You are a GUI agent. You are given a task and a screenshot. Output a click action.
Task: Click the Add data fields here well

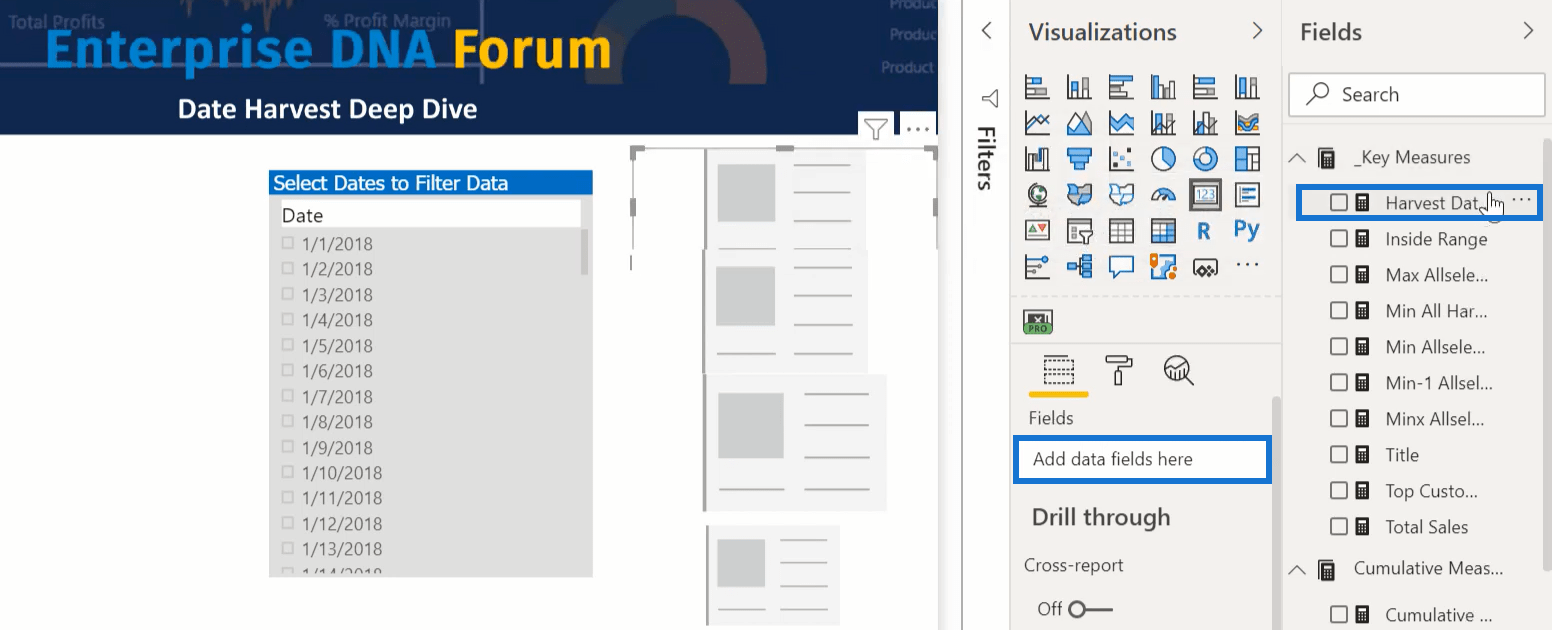[x=1141, y=460]
